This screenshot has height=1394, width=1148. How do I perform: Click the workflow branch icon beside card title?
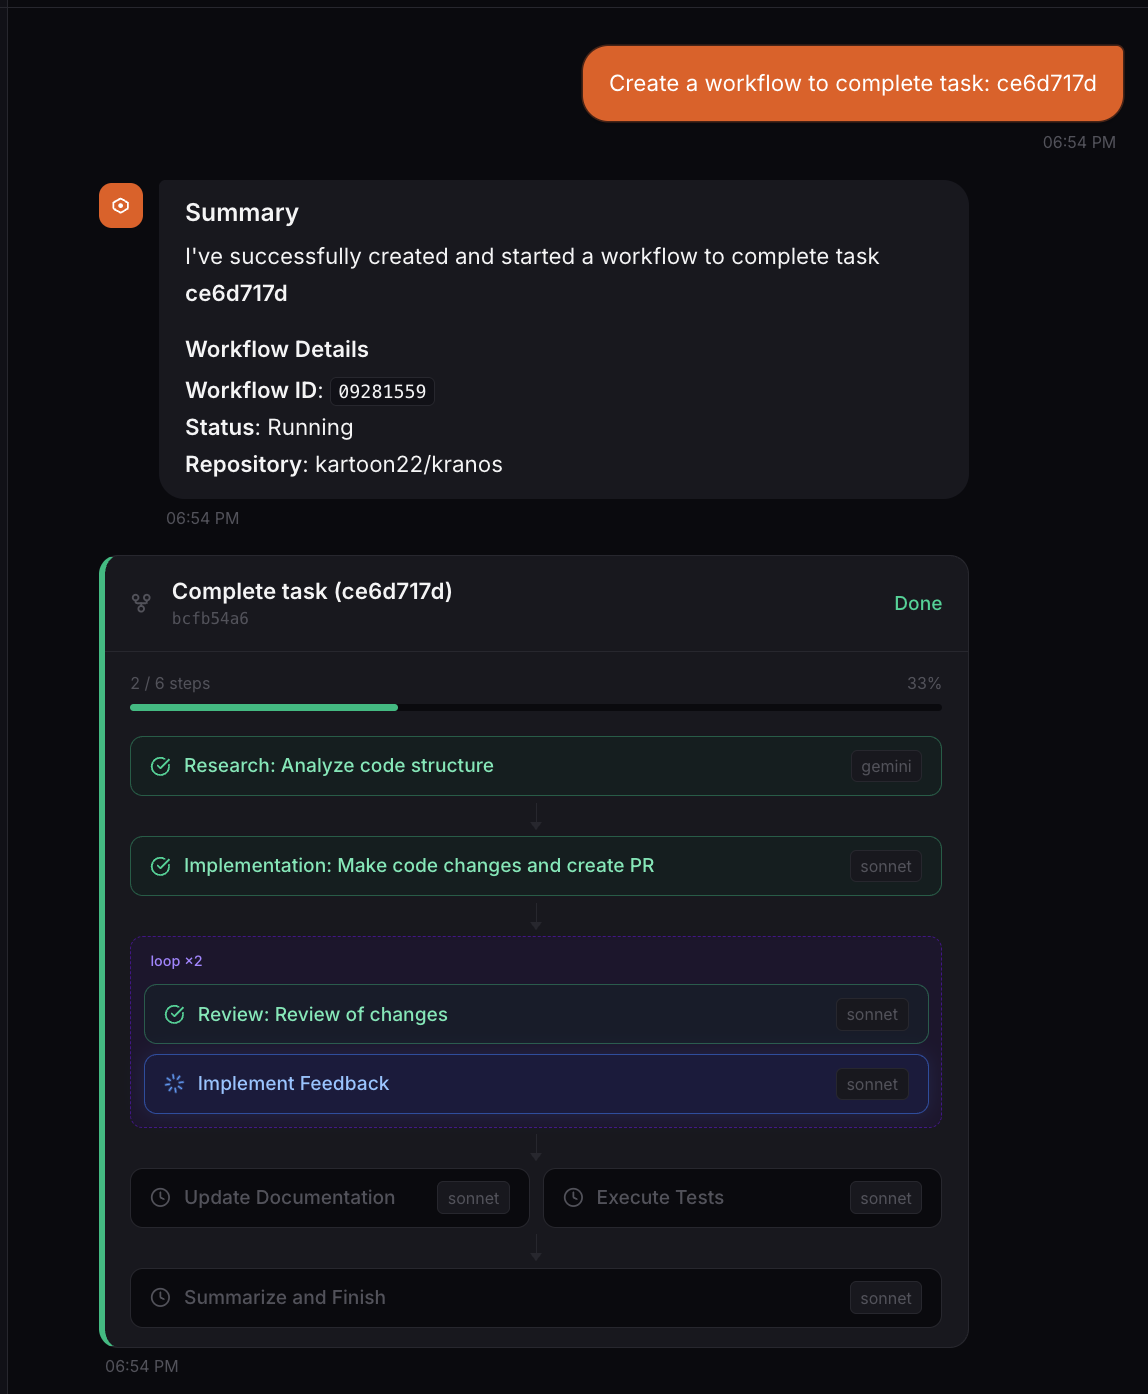(x=141, y=603)
